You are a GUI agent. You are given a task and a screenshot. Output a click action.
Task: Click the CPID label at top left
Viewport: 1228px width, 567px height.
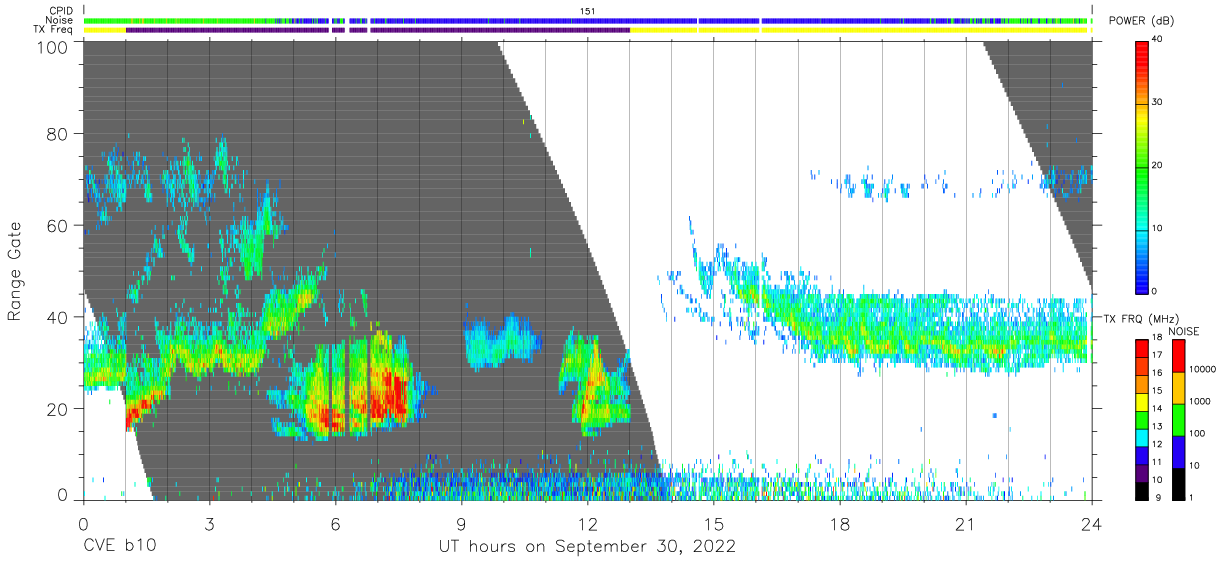(62, 11)
